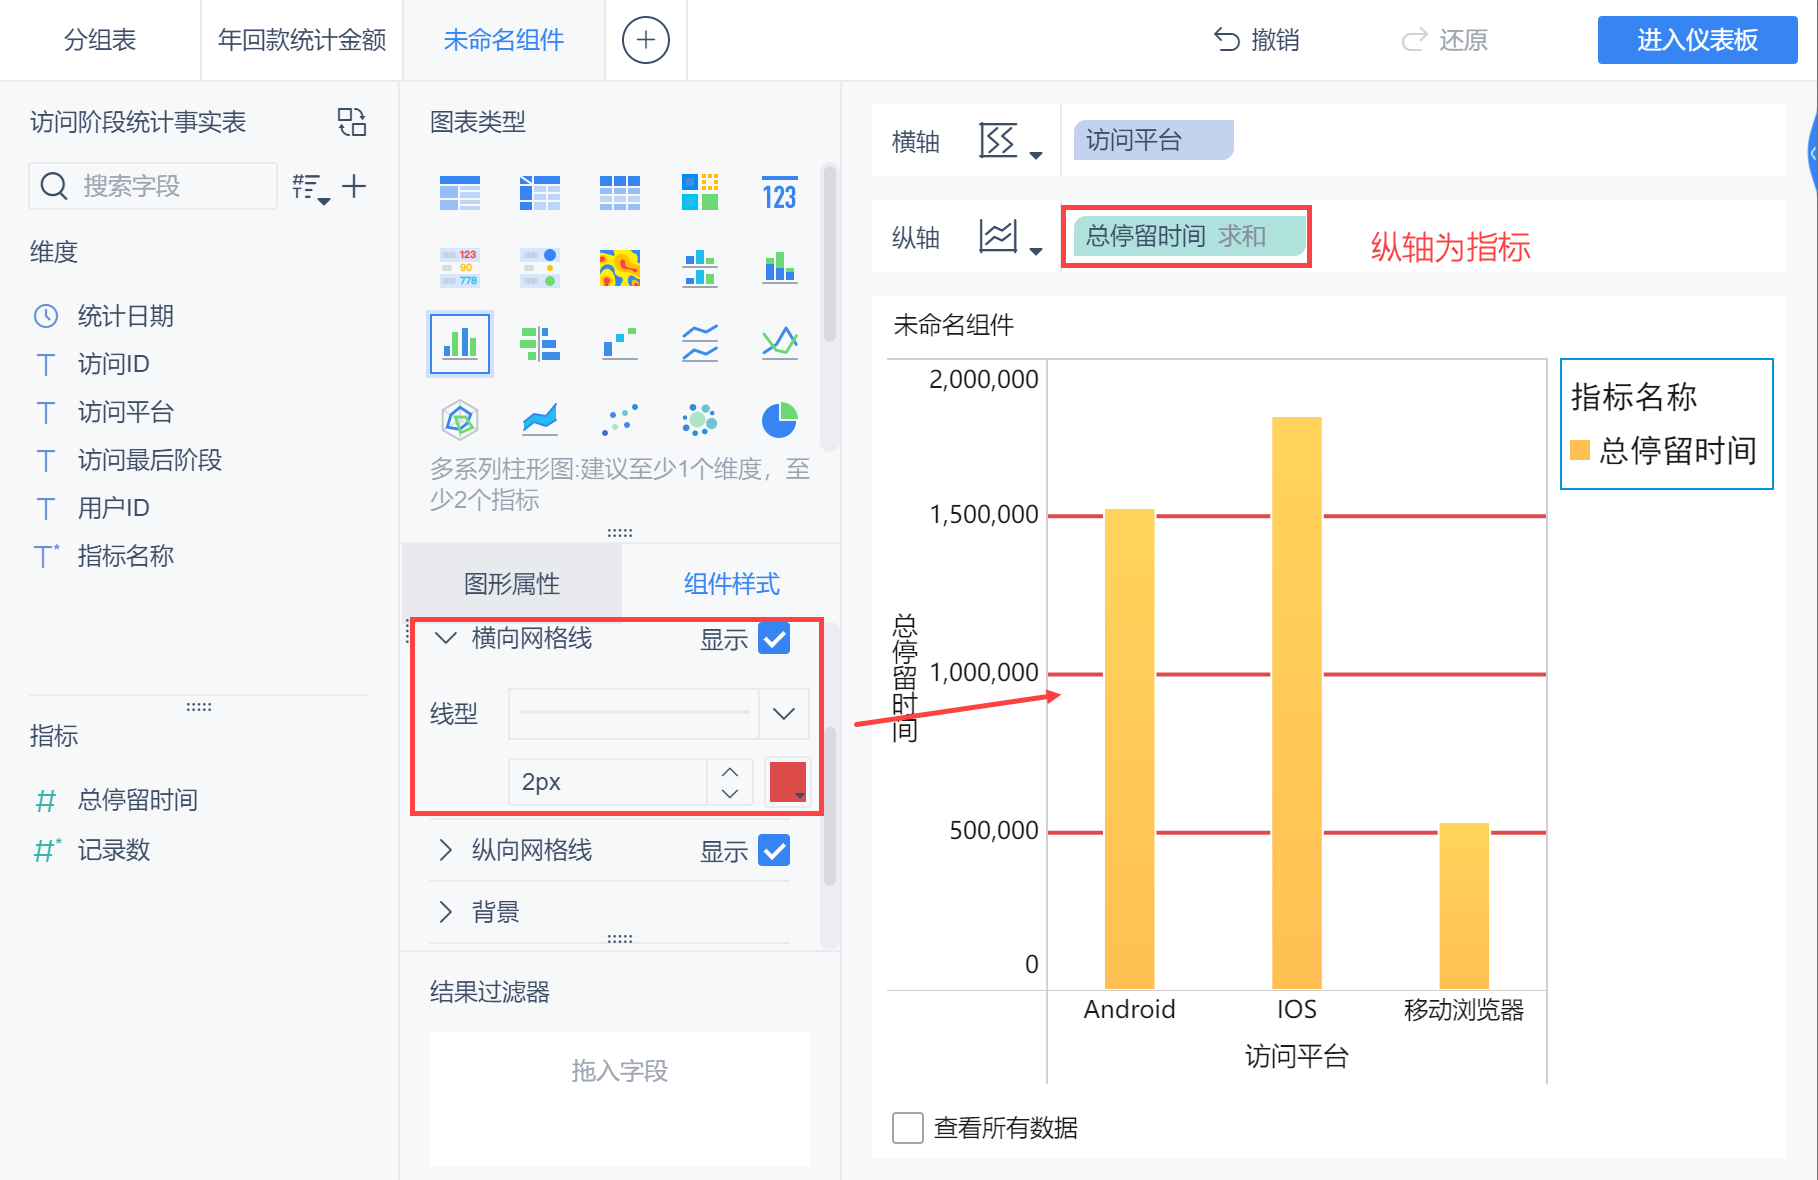
Task: Expand the 纵向网格线 section
Action: click(x=446, y=850)
